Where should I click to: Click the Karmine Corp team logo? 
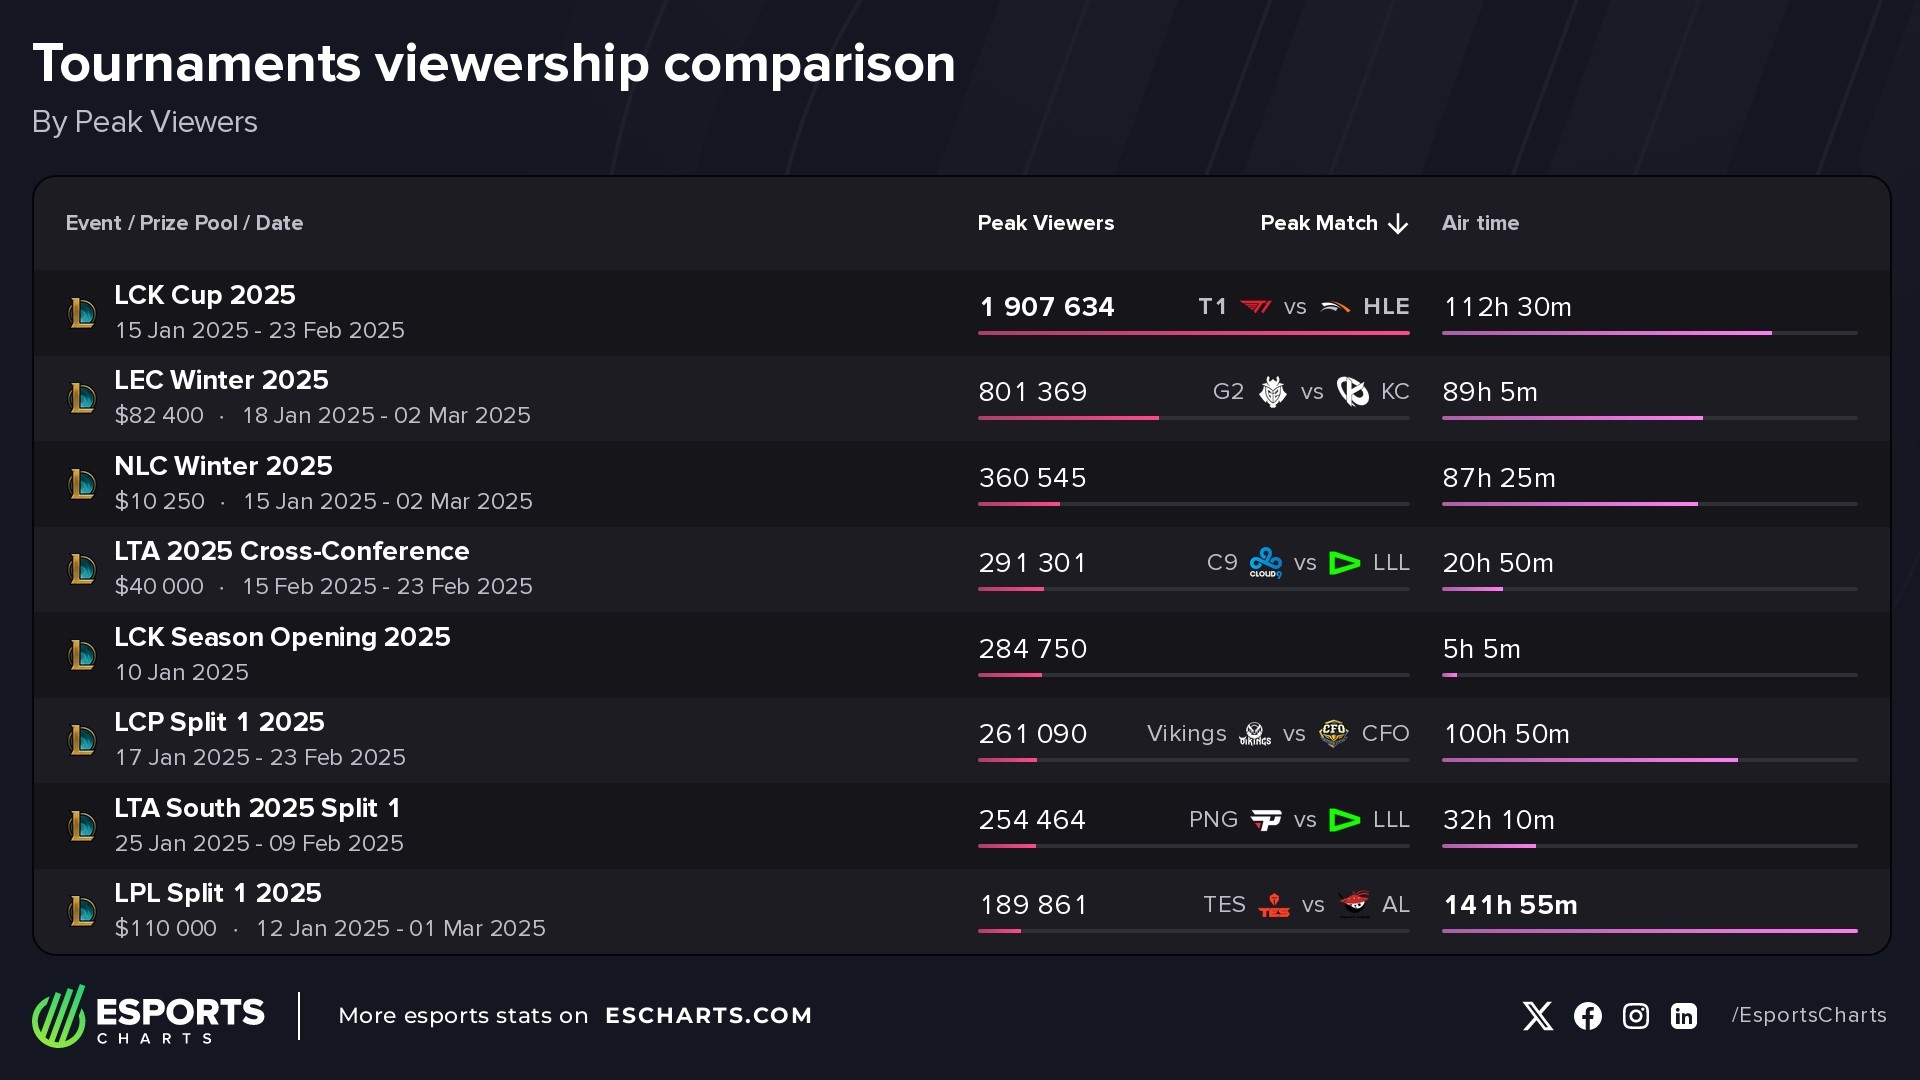1352,392
